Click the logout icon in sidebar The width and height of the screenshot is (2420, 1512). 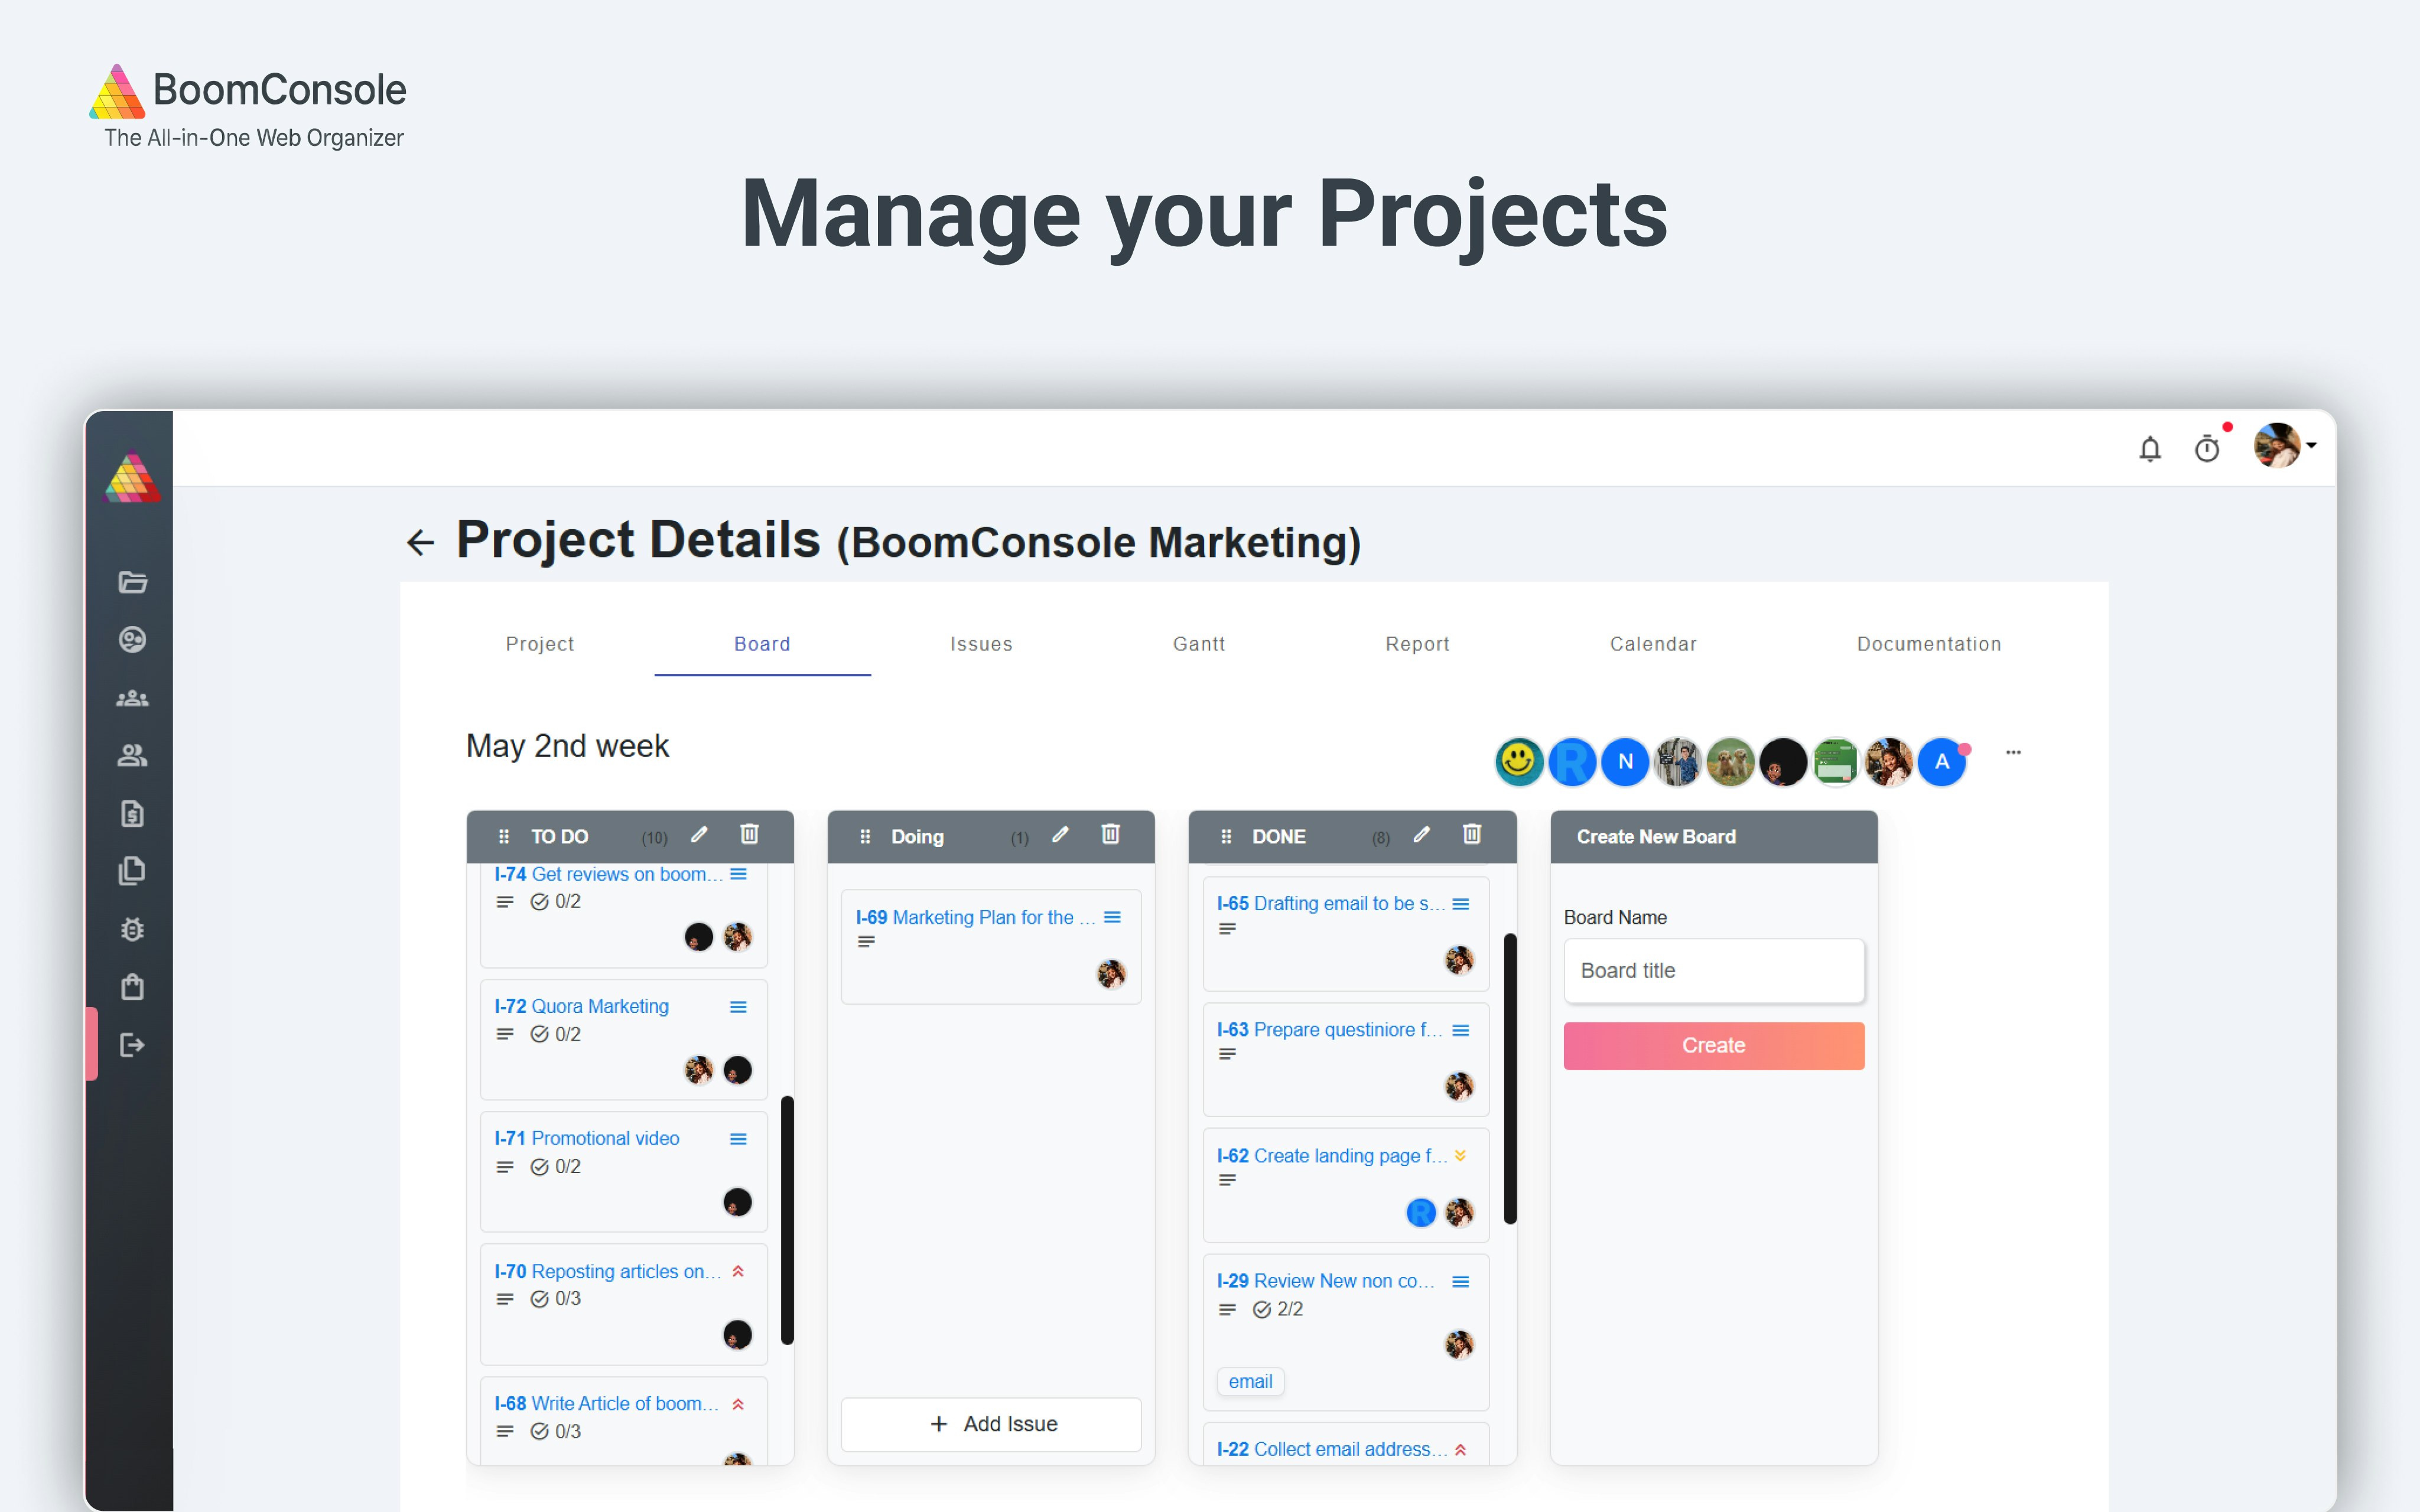pos(132,1045)
